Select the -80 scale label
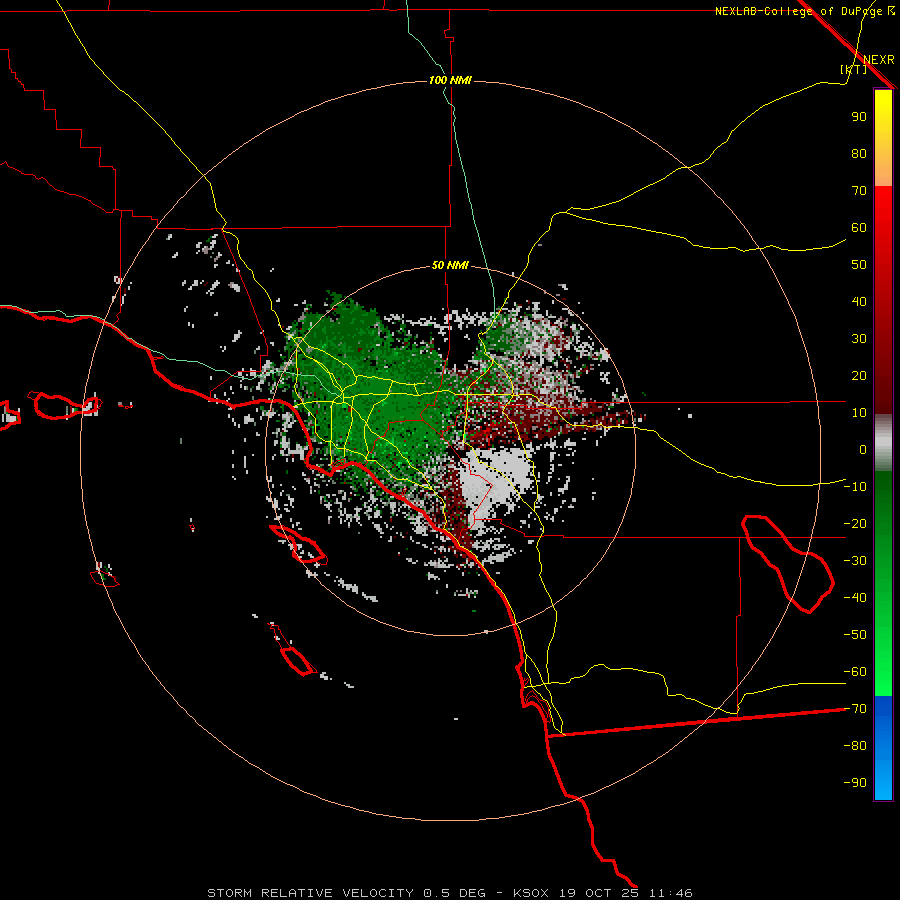The image size is (900, 900). [855, 746]
